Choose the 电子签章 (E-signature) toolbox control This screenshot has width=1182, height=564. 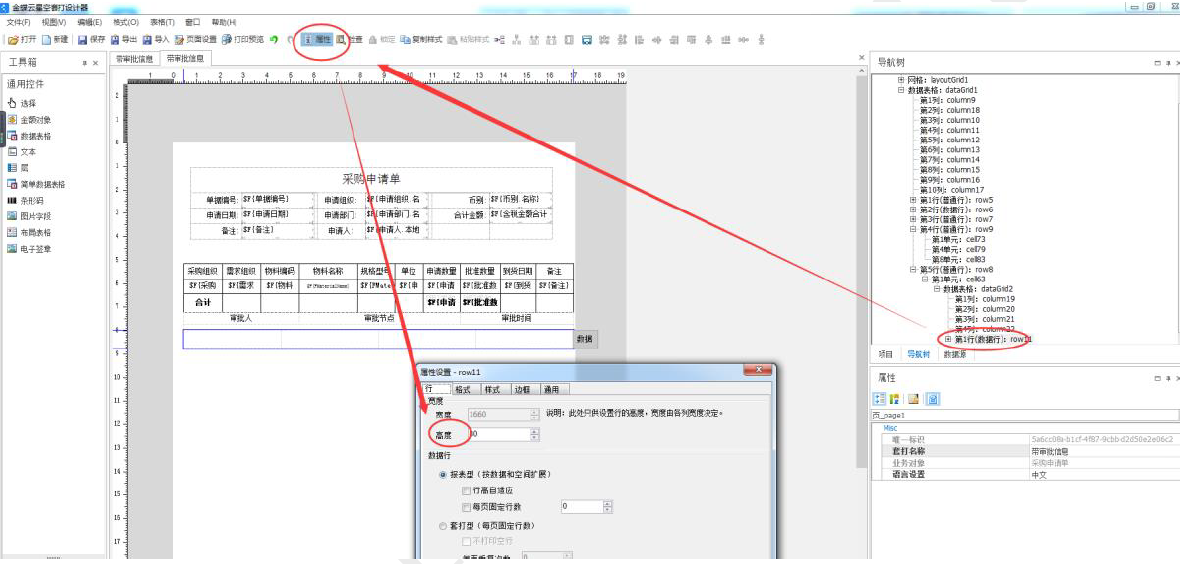click(34, 249)
